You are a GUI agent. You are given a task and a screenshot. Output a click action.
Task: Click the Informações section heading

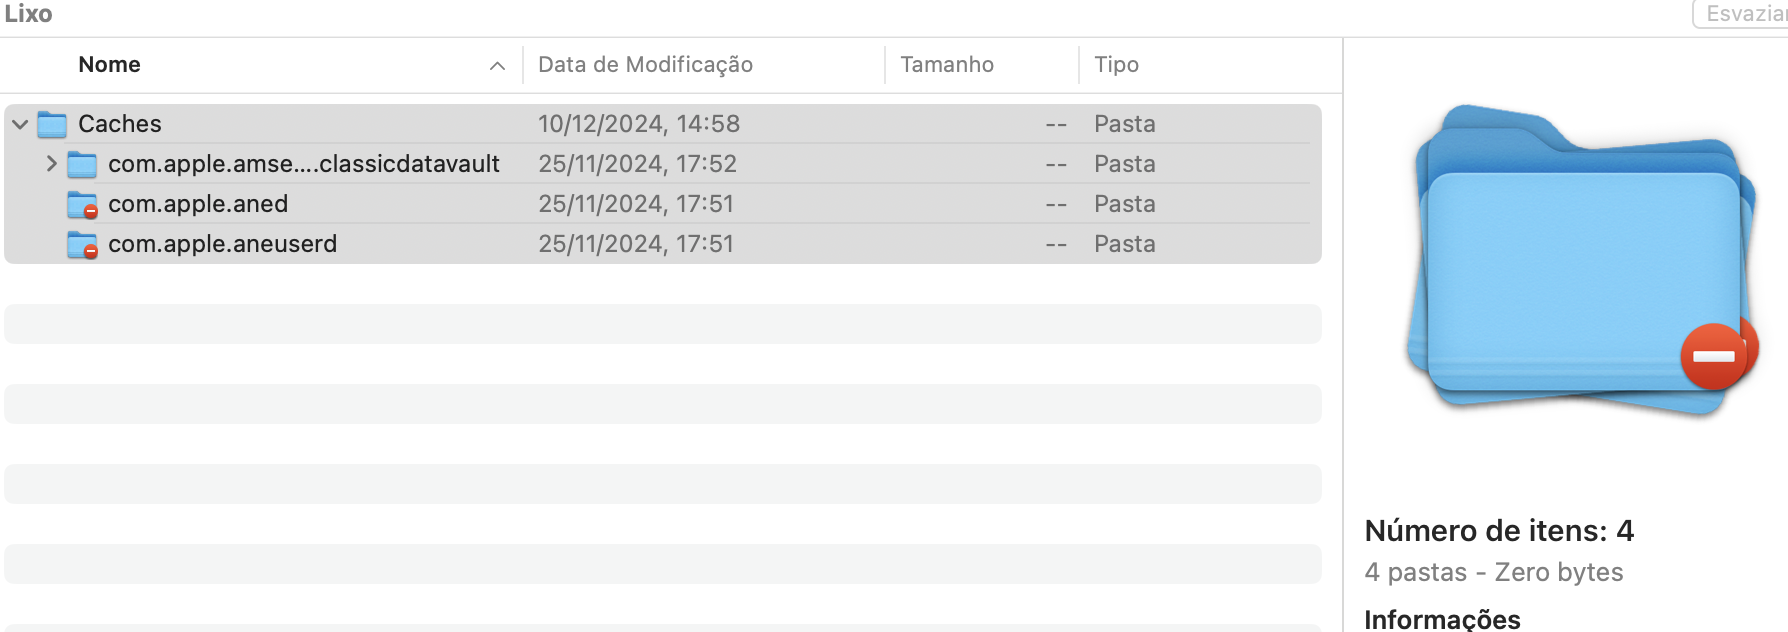(x=1442, y=620)
